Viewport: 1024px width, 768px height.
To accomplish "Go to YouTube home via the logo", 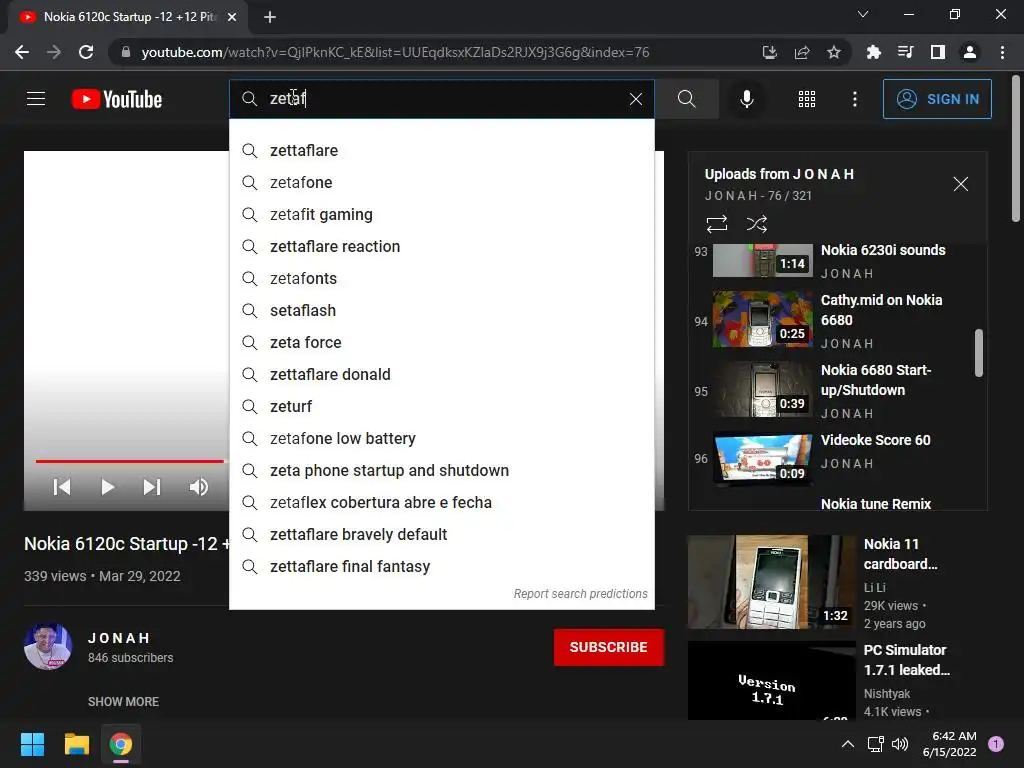I will [x=117, y=99].
